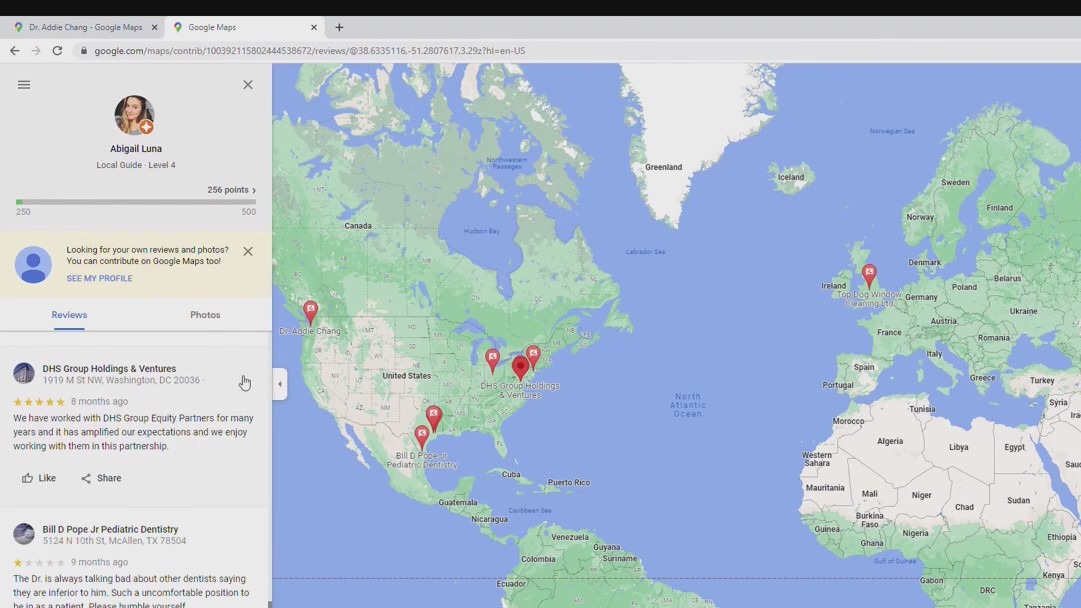This screenshot has width=1081, height=608.
Task: Switch to the Dr. Addie Chang browser tab
Action: tap(85, 27)
